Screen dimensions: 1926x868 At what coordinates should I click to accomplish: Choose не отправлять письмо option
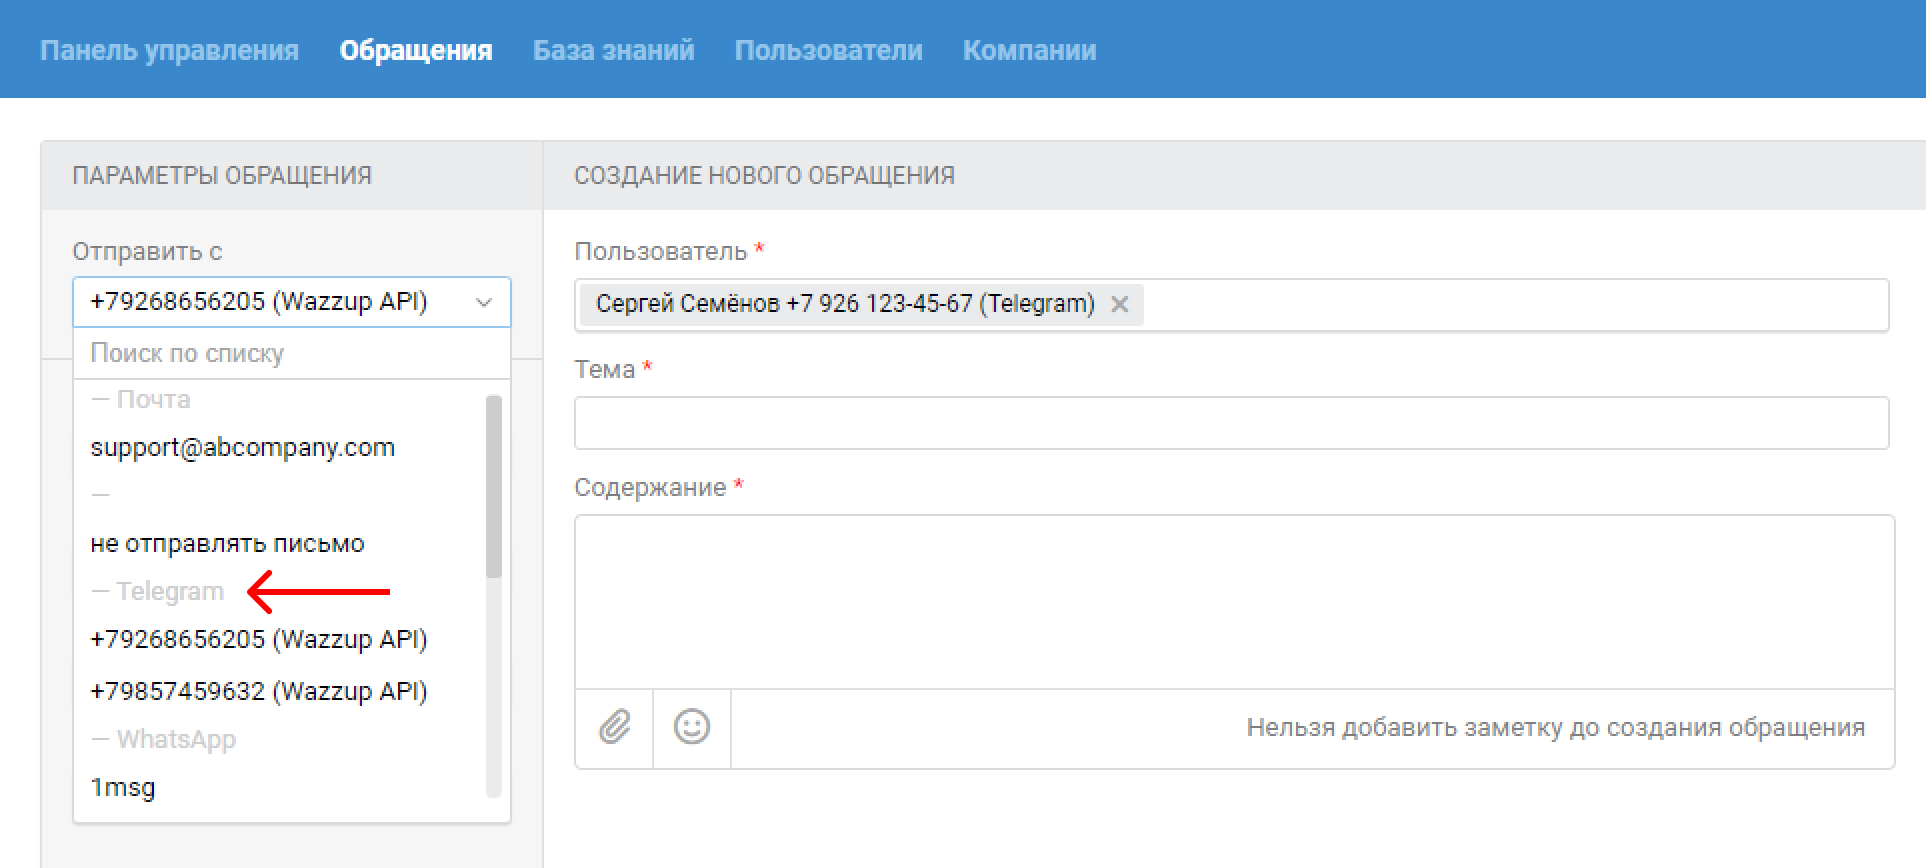point(227,543)
